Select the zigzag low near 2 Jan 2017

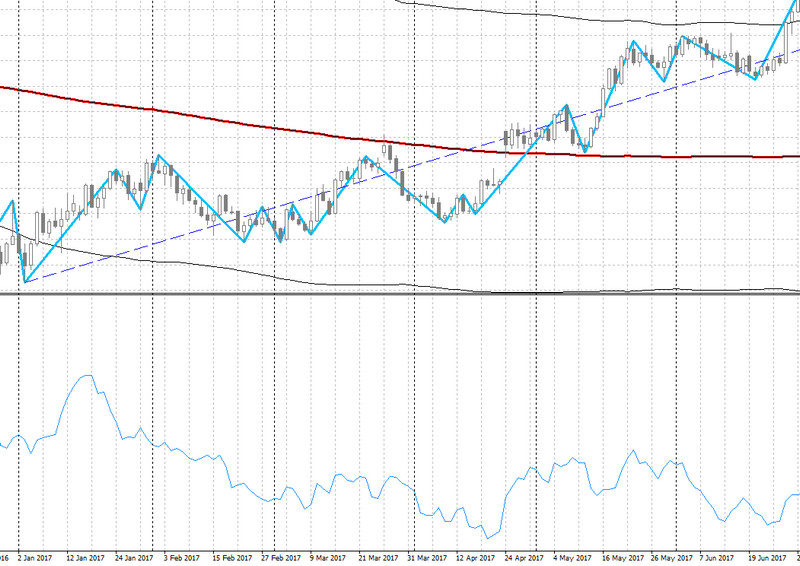(24, 282)
